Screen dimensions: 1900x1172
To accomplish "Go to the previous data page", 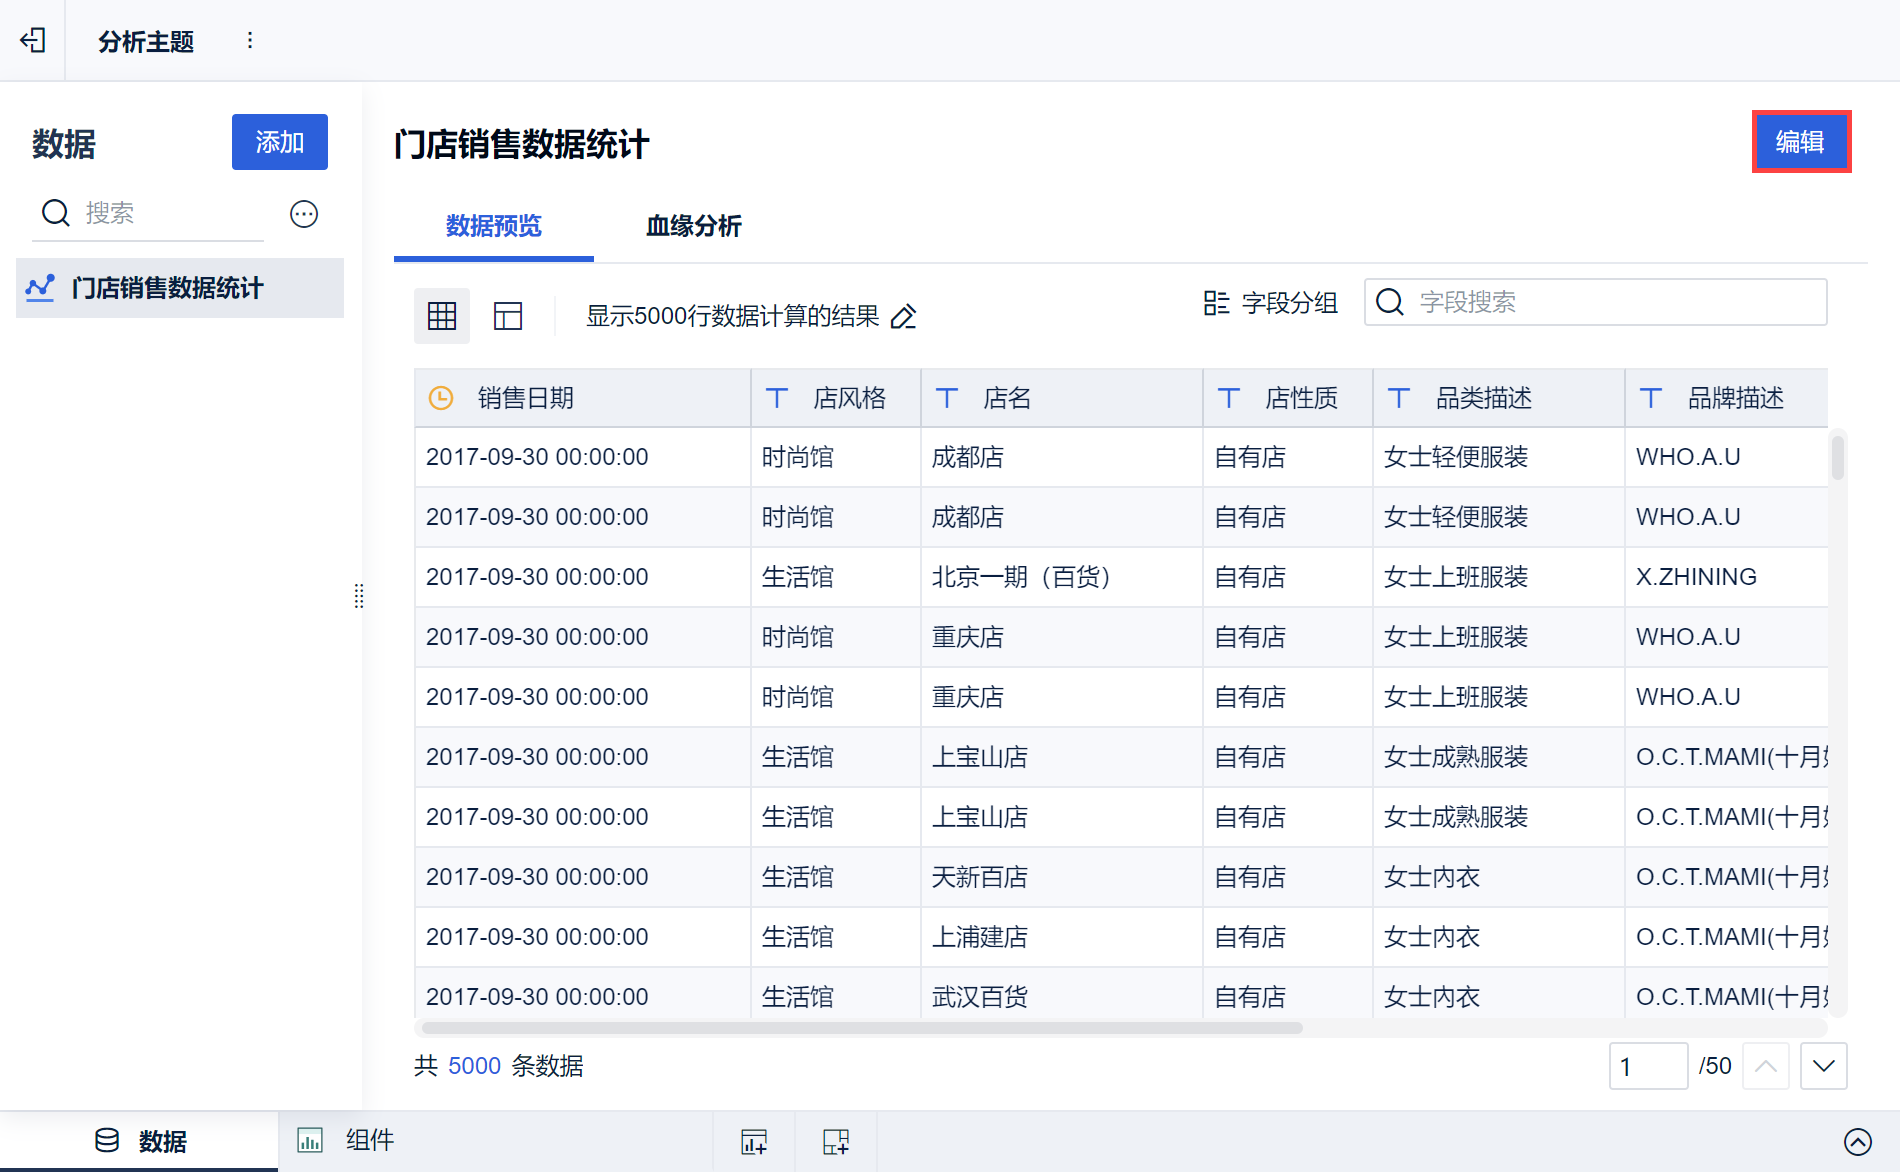I will click(1765, 1066).
